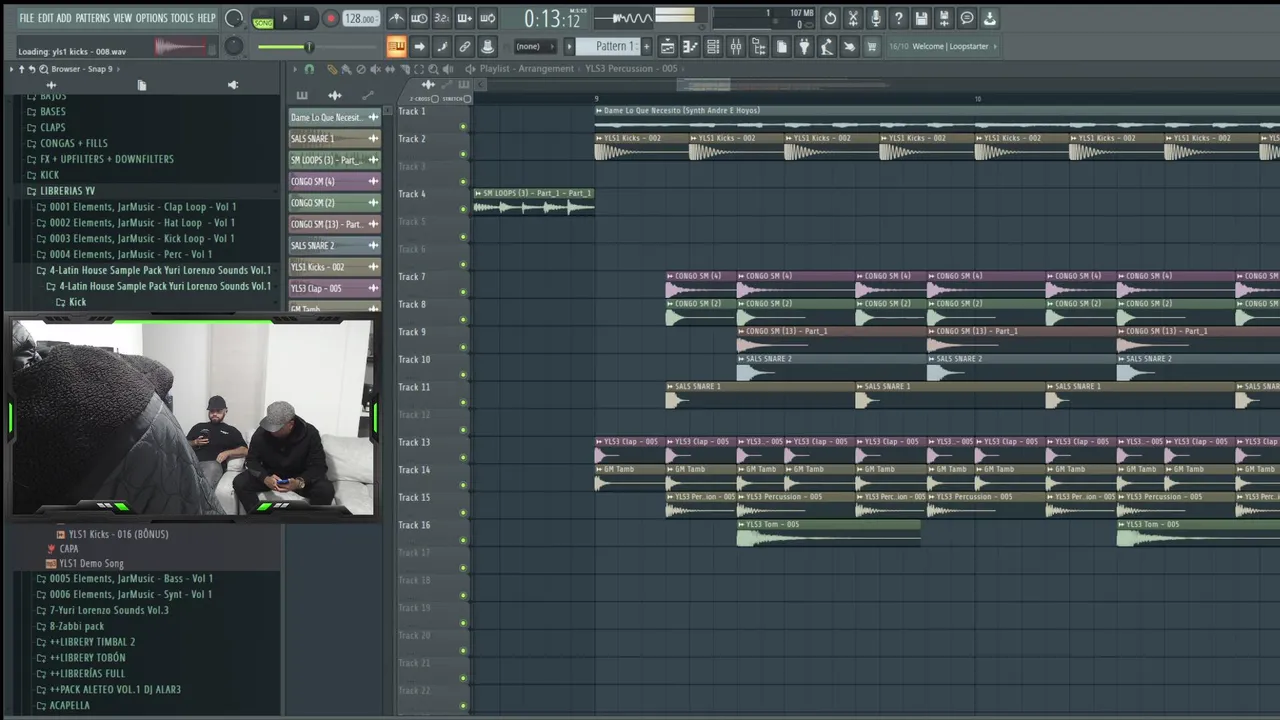Open the PATTERNS menu
1280x720 pixels.
93,18
